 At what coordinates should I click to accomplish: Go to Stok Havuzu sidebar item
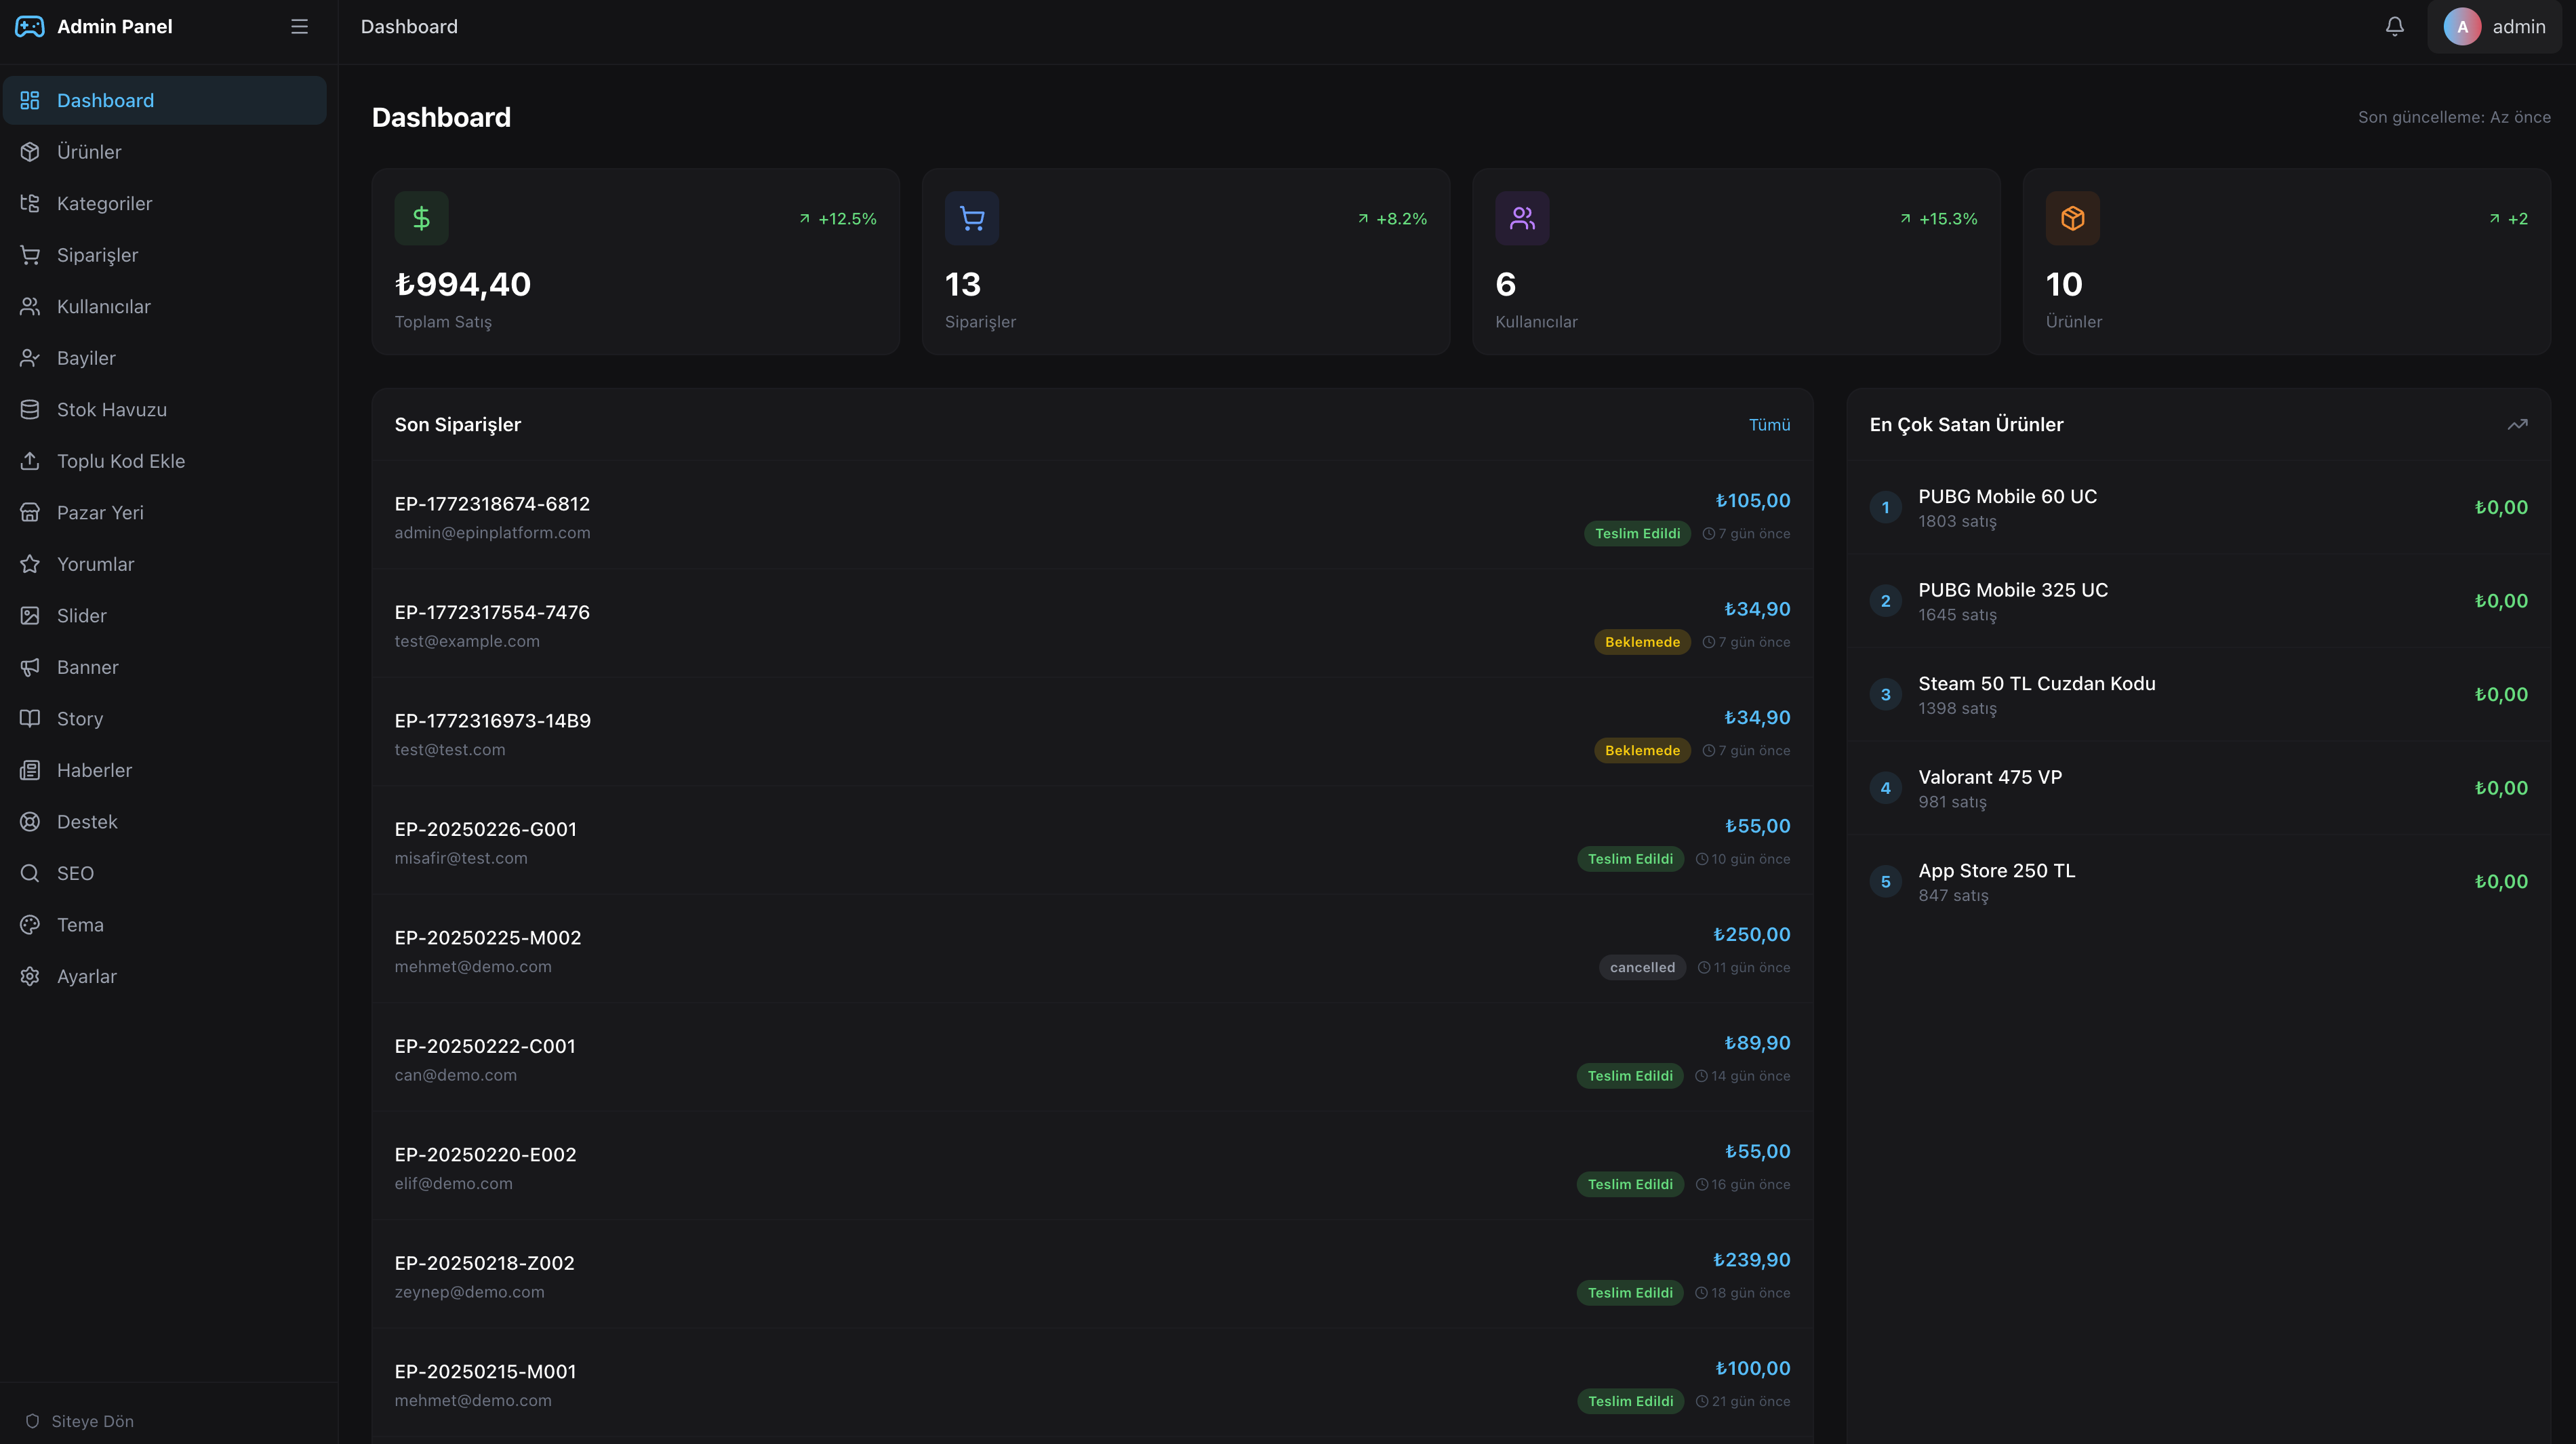coord(111,409)
